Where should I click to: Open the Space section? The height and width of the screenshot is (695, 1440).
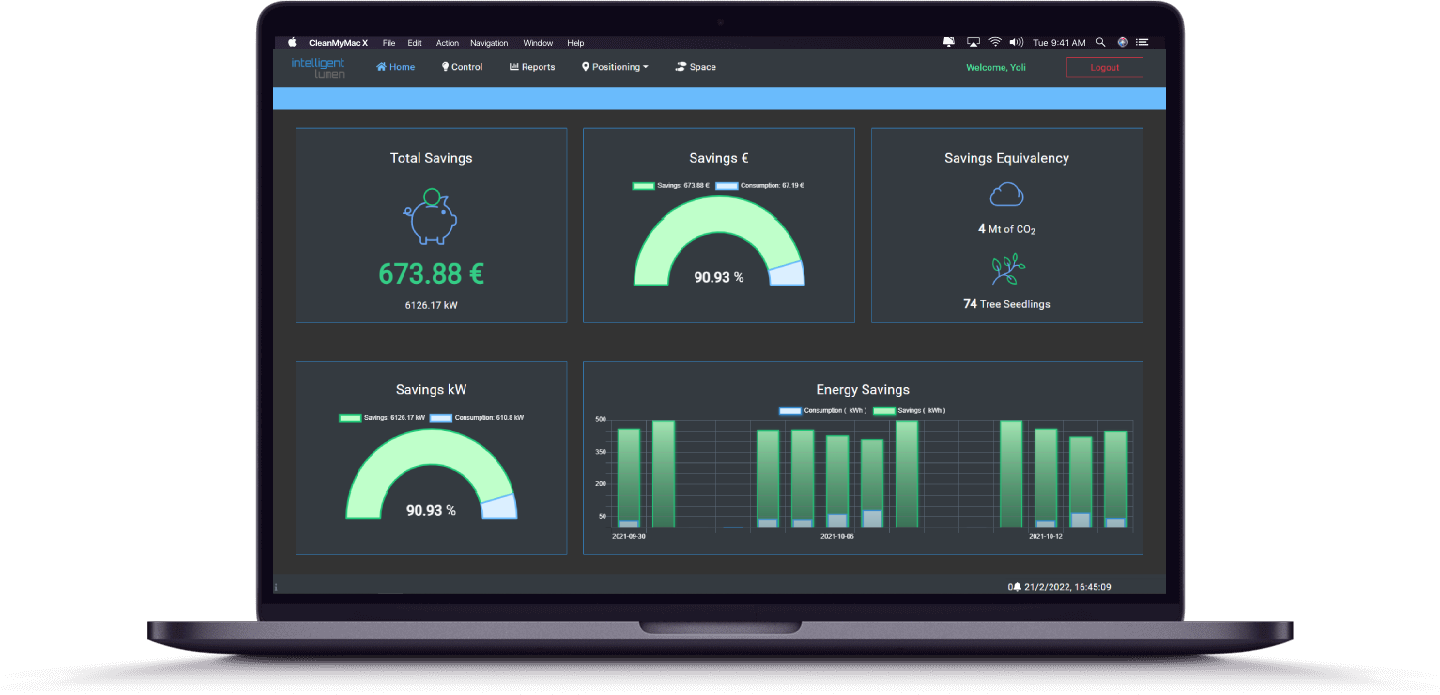696,67
